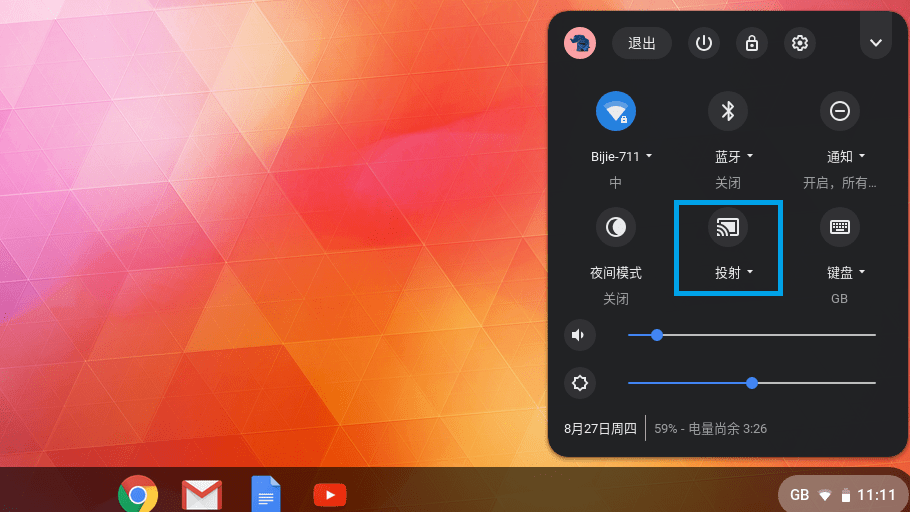
Task: Click the 夜间模式 label
Action: [x=616, y=272]
